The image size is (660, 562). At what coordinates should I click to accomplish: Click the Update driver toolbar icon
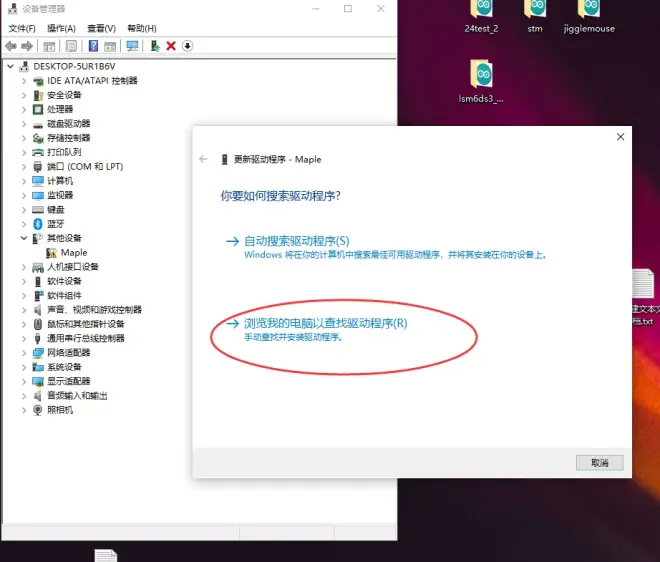tap(155, 46)
